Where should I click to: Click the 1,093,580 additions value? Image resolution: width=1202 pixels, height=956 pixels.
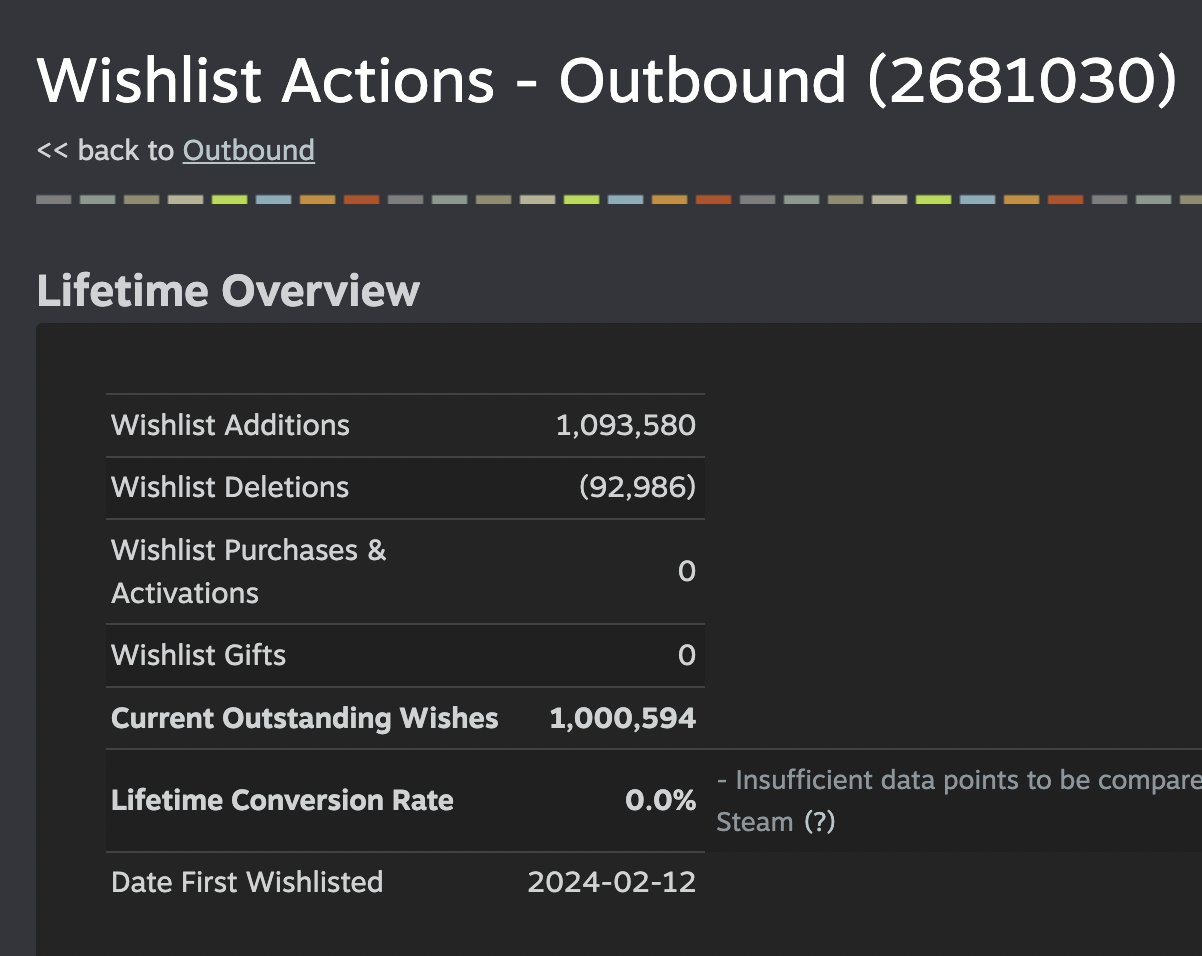(625, 425)
